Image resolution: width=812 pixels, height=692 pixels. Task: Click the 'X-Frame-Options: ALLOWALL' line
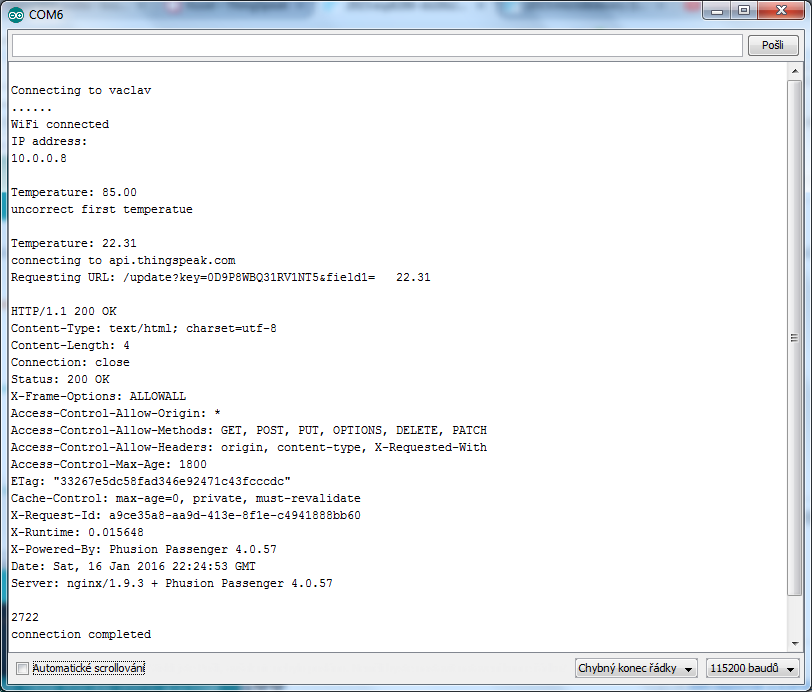point(98,396)
